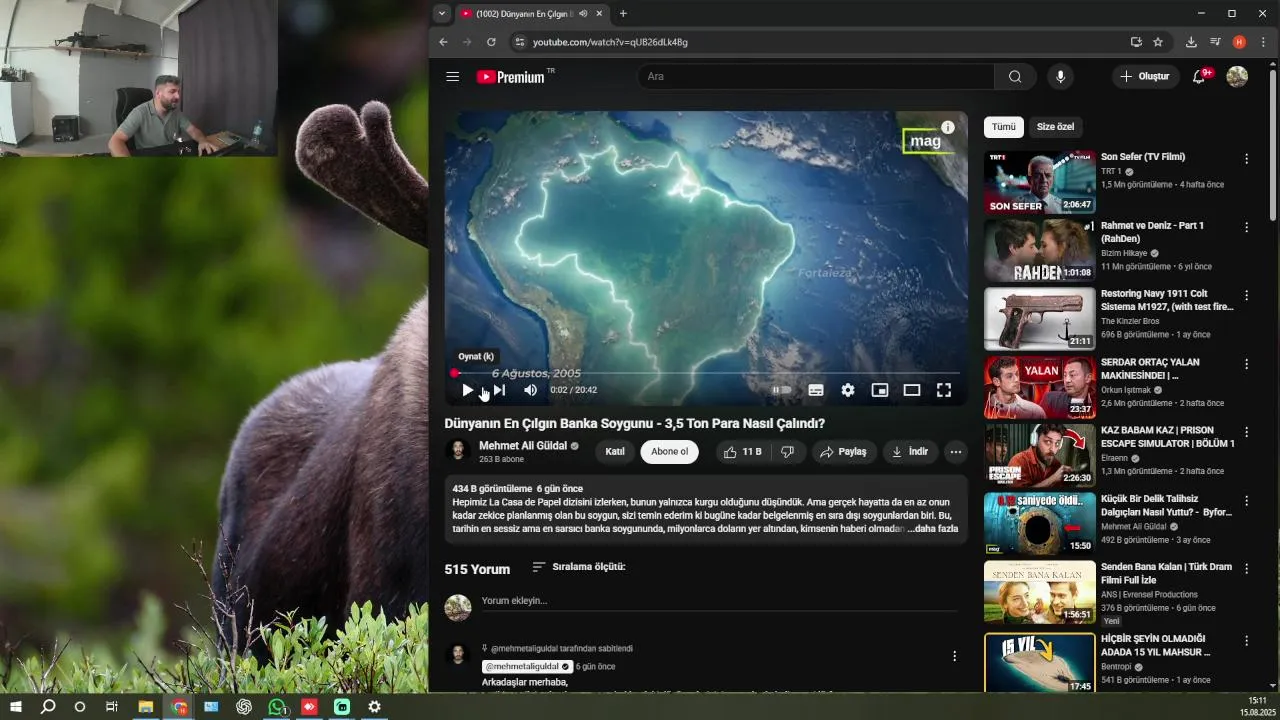Open options for SERDAR ORTAÇ YALAN video
Viewport: 1280px width, 720px height.
click(1246, 364)
